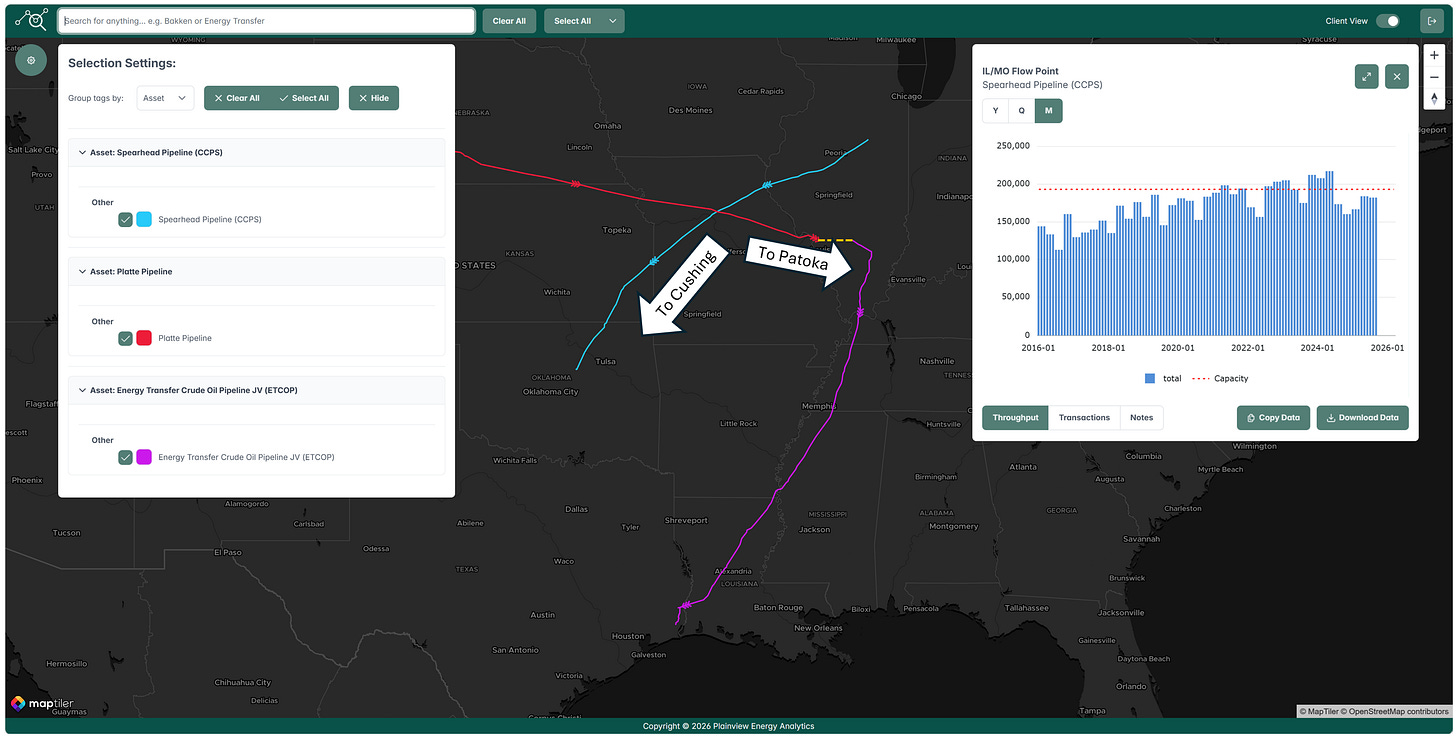The width and height of the screenshot is (1456, 737).
Task: Open the Group tags by Asset dropdown
Action: [165, 98]
